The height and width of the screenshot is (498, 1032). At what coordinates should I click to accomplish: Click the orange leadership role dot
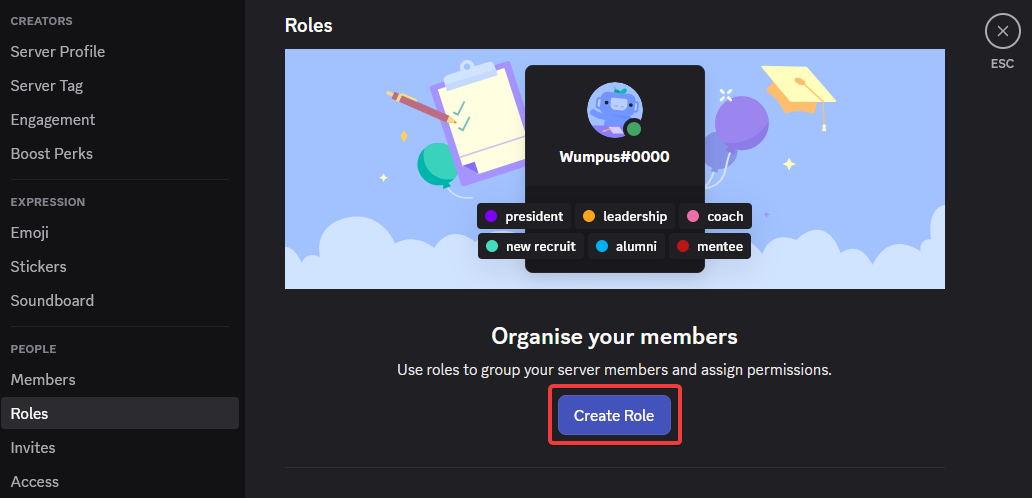pos(589,216)
